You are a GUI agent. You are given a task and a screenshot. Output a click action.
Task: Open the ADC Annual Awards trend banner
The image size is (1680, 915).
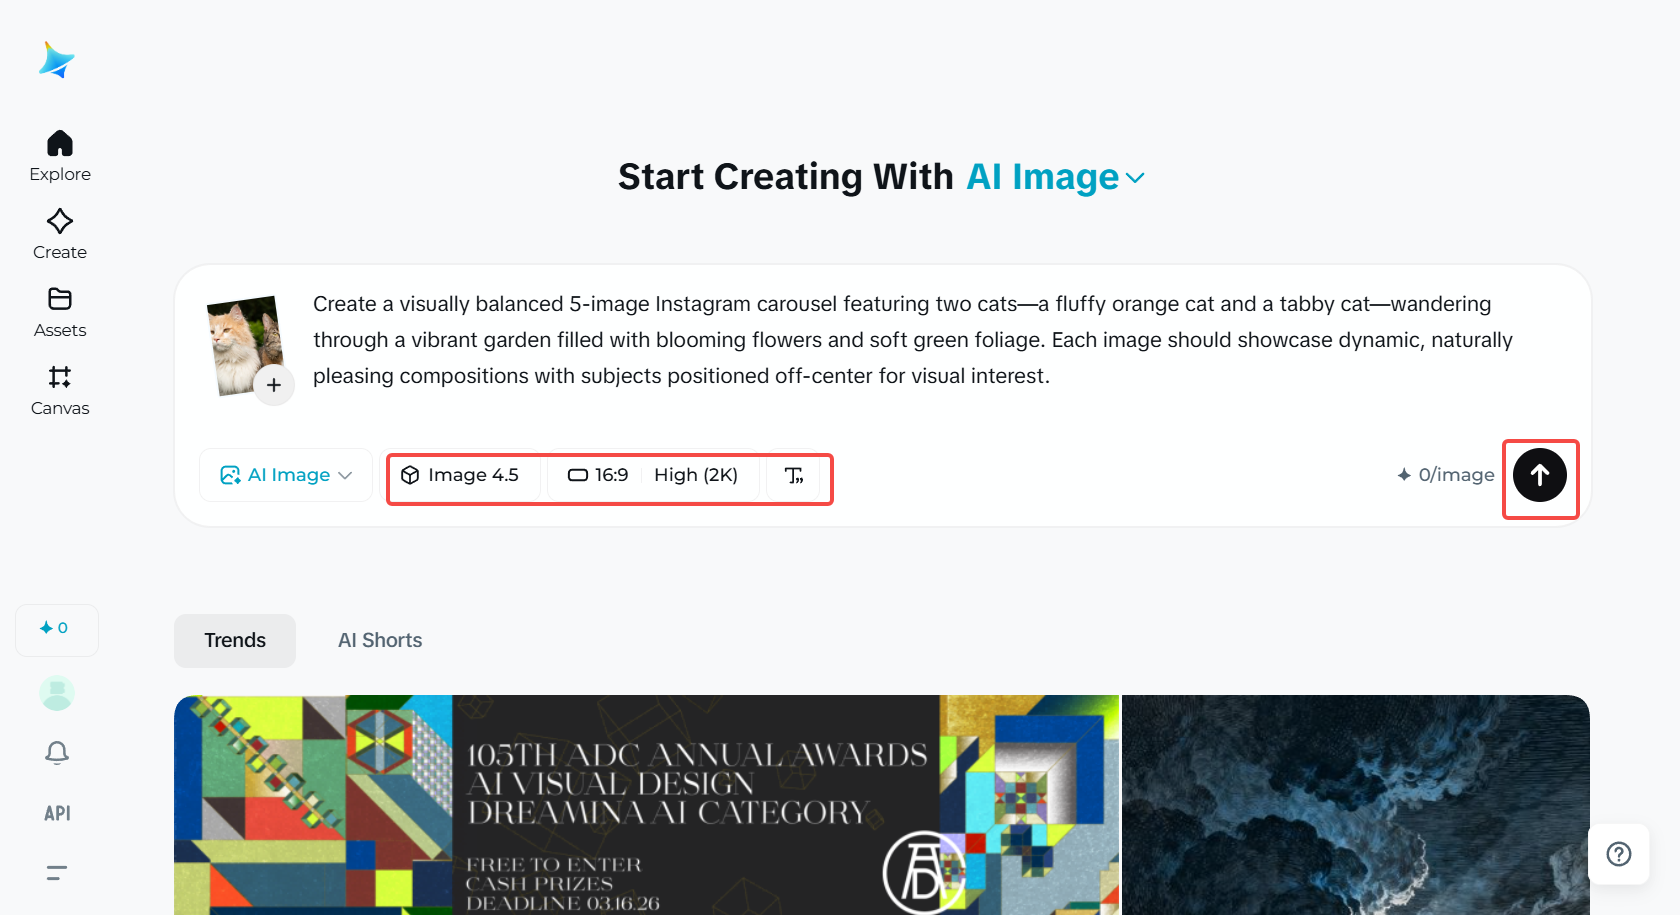(646, 805)
